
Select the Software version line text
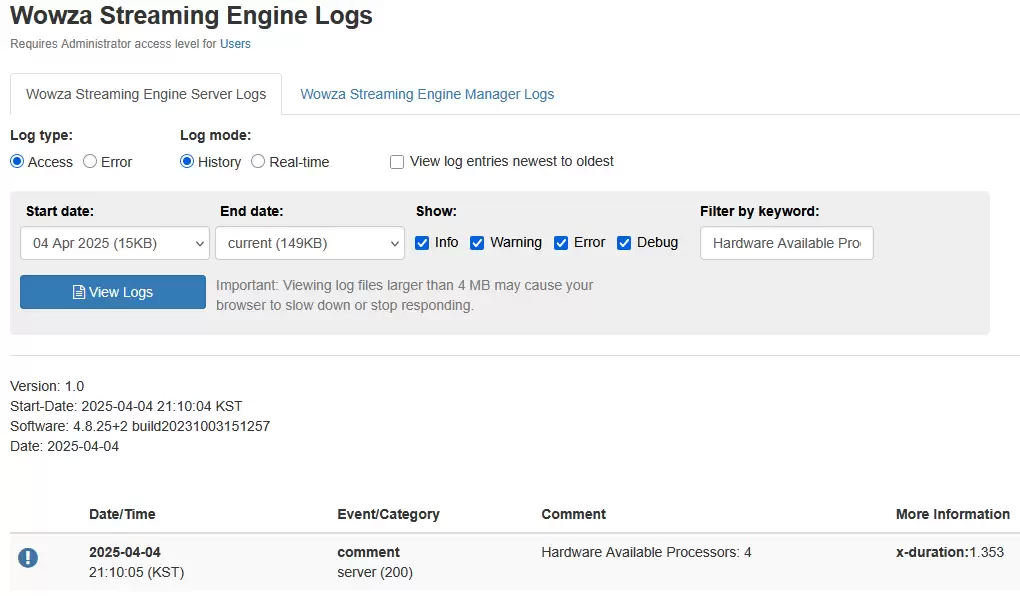(140, 426)
